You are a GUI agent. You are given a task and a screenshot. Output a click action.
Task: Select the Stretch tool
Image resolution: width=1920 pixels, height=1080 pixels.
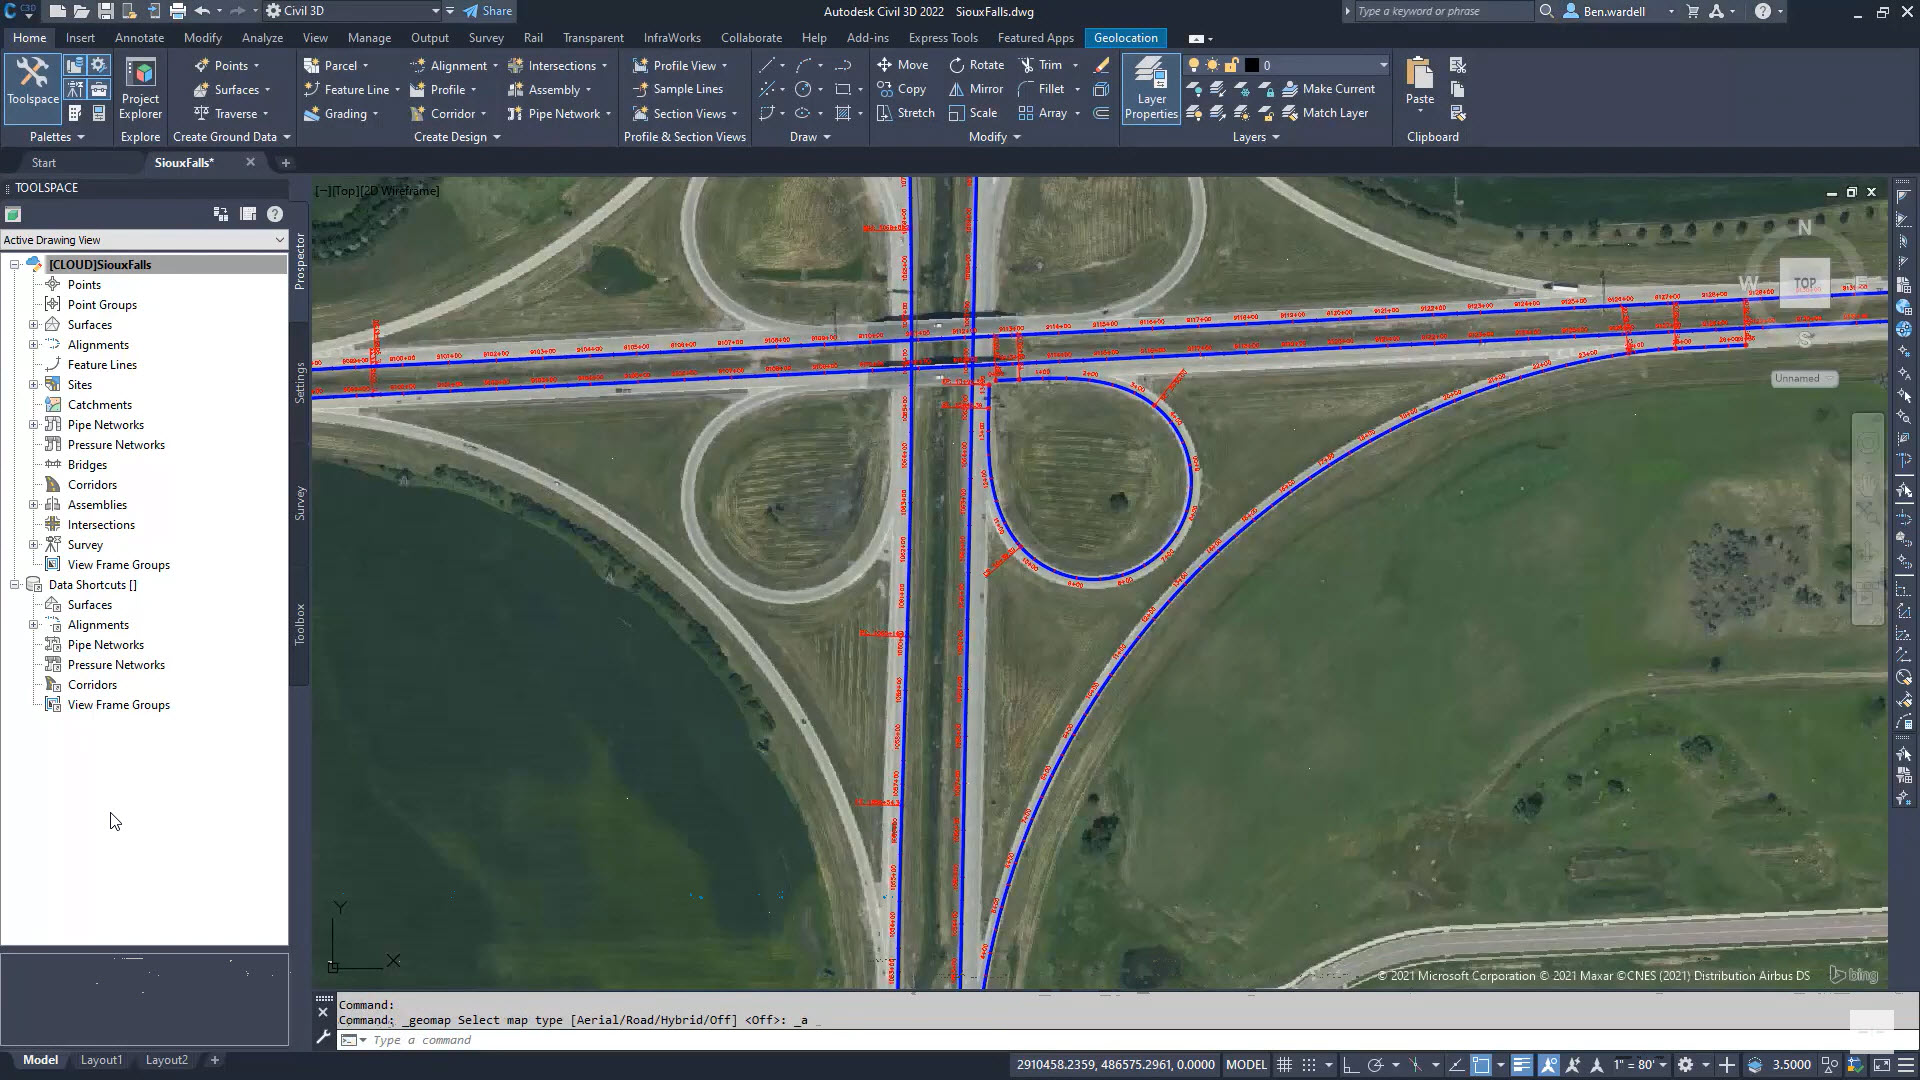pyautogui.click(x=905, y=112)
